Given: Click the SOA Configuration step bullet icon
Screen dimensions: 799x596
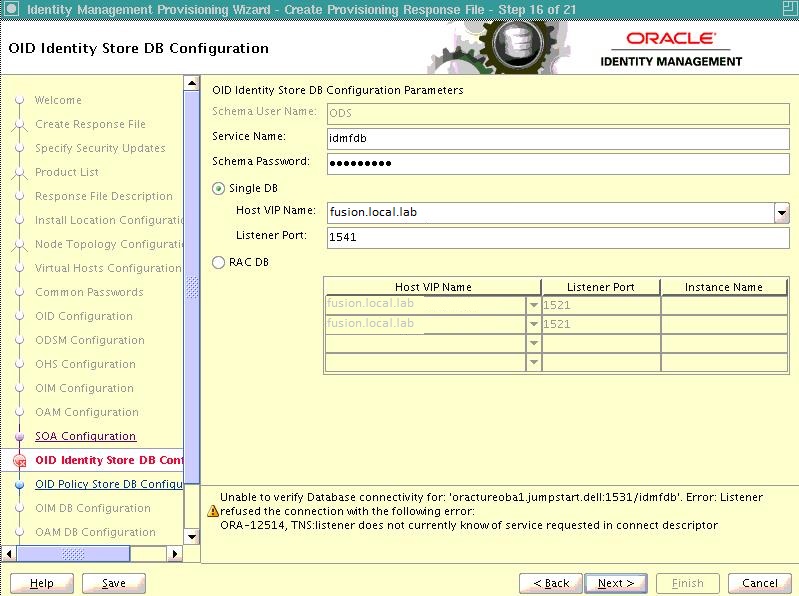Looking at the screenshot, I should (x=20, y=437).
